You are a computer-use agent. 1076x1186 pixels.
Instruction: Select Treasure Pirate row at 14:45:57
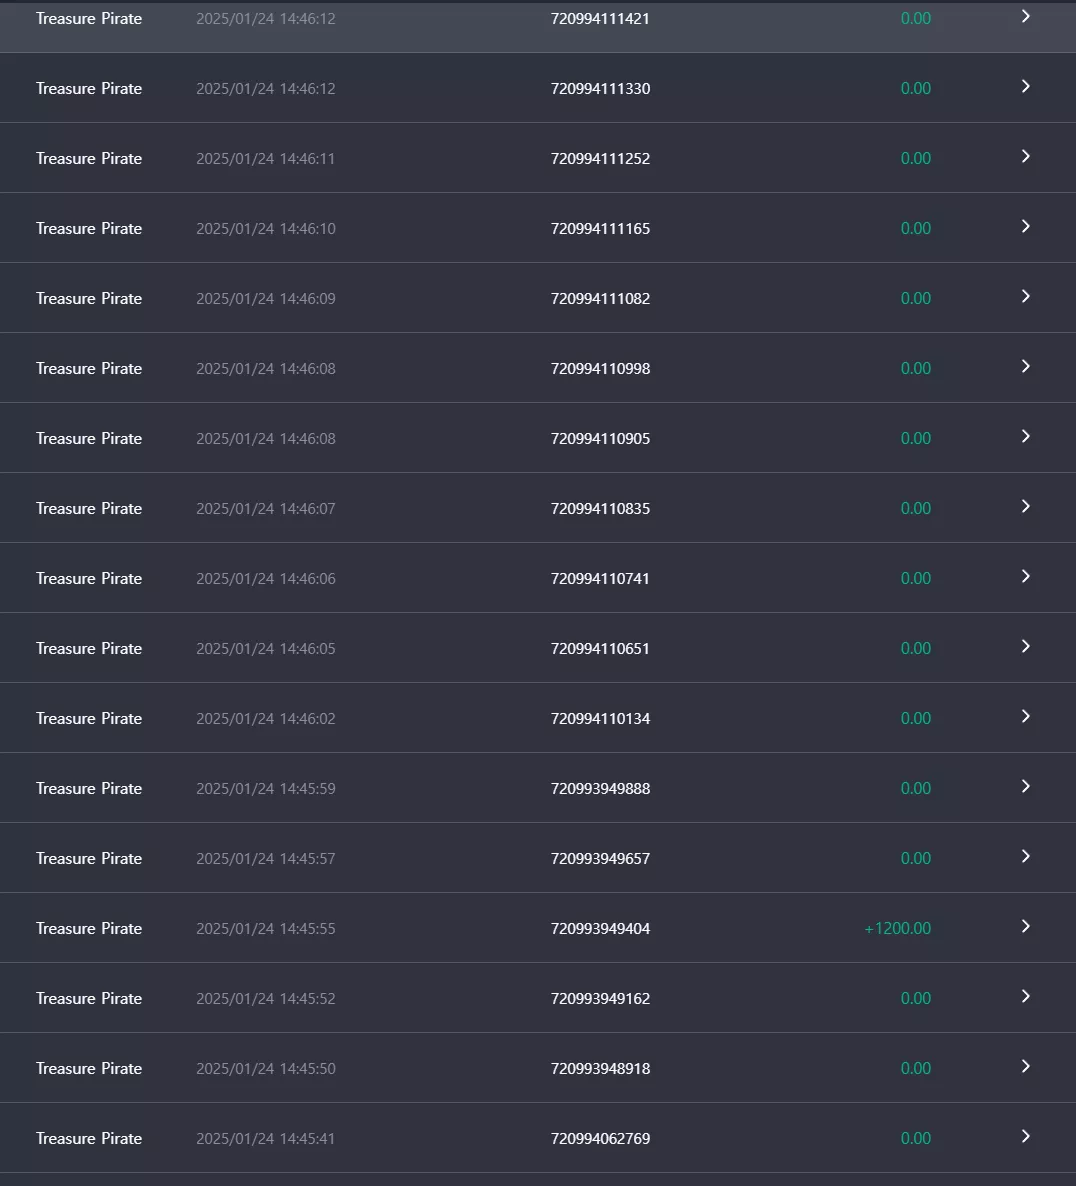538,858
